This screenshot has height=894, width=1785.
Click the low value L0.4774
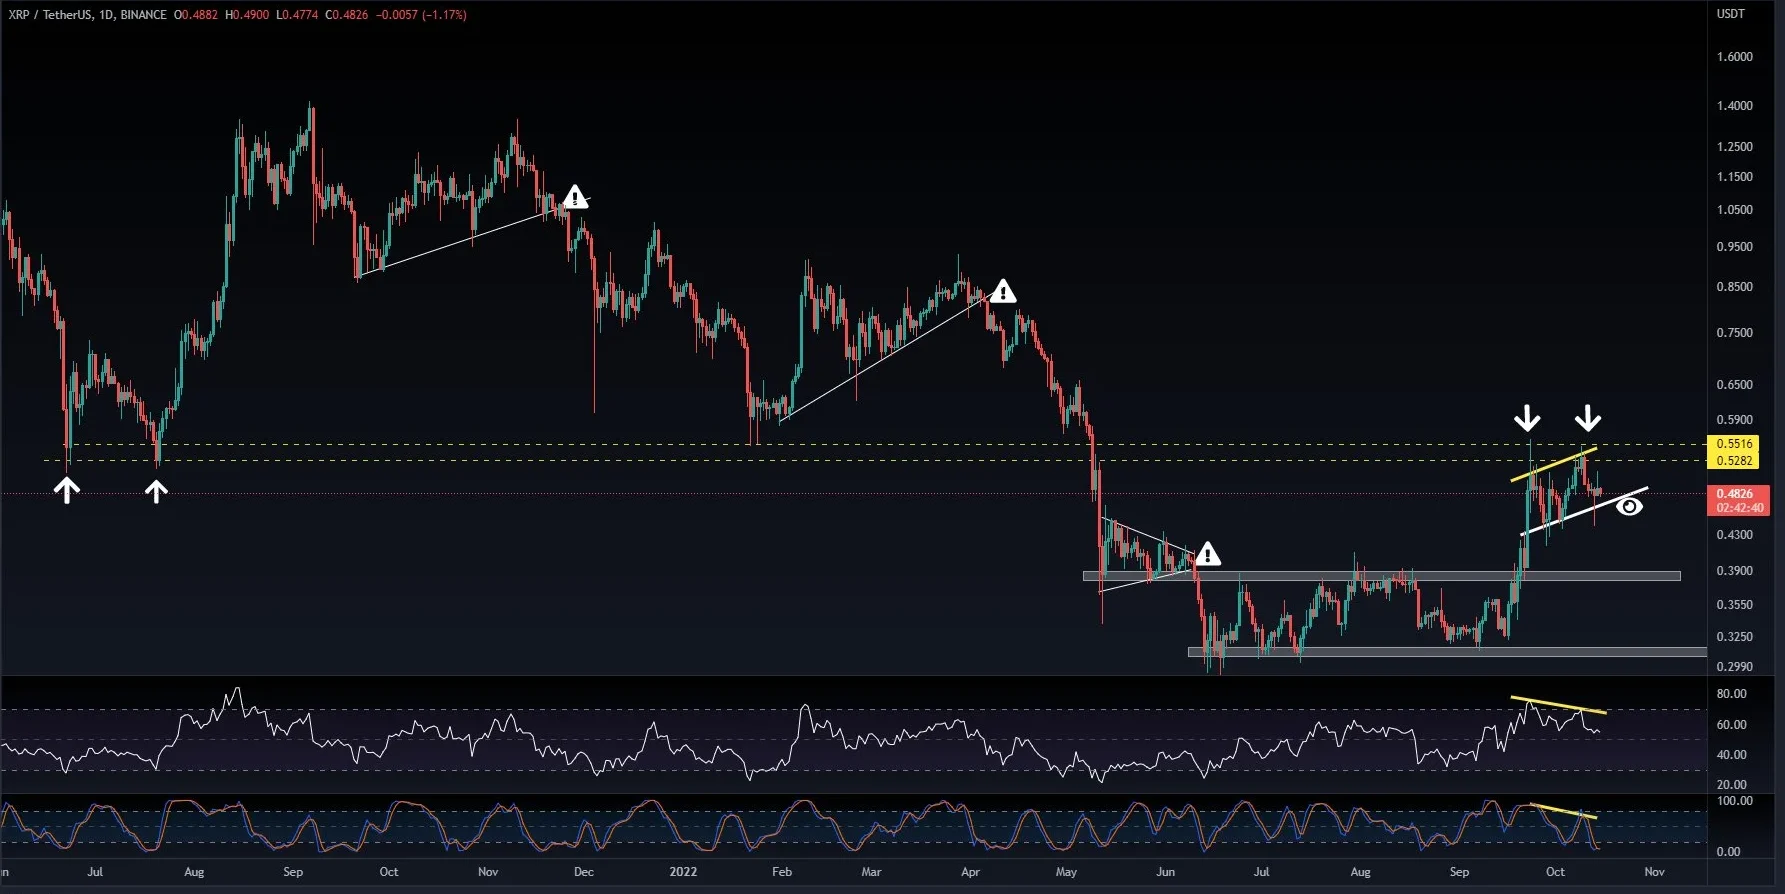[297, 15]
